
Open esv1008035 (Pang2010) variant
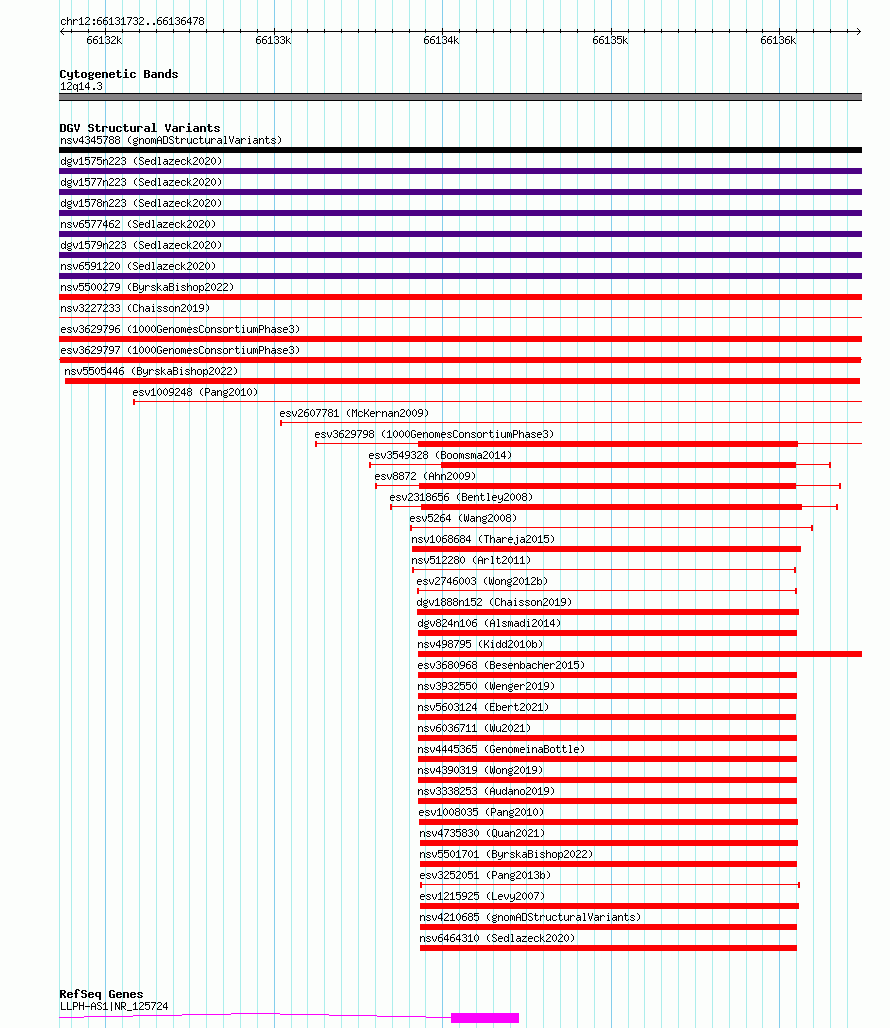[x=481, y=812]
